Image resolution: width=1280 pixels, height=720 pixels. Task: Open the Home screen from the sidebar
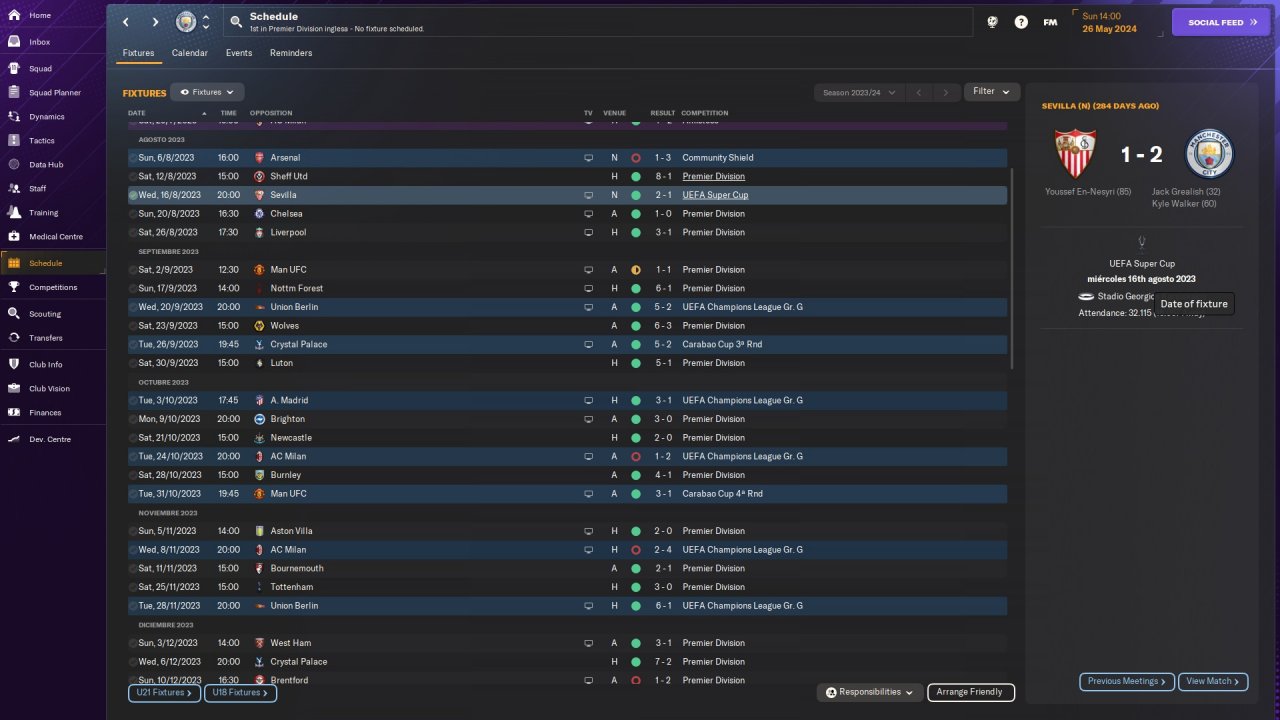click(x=53, y=16)
